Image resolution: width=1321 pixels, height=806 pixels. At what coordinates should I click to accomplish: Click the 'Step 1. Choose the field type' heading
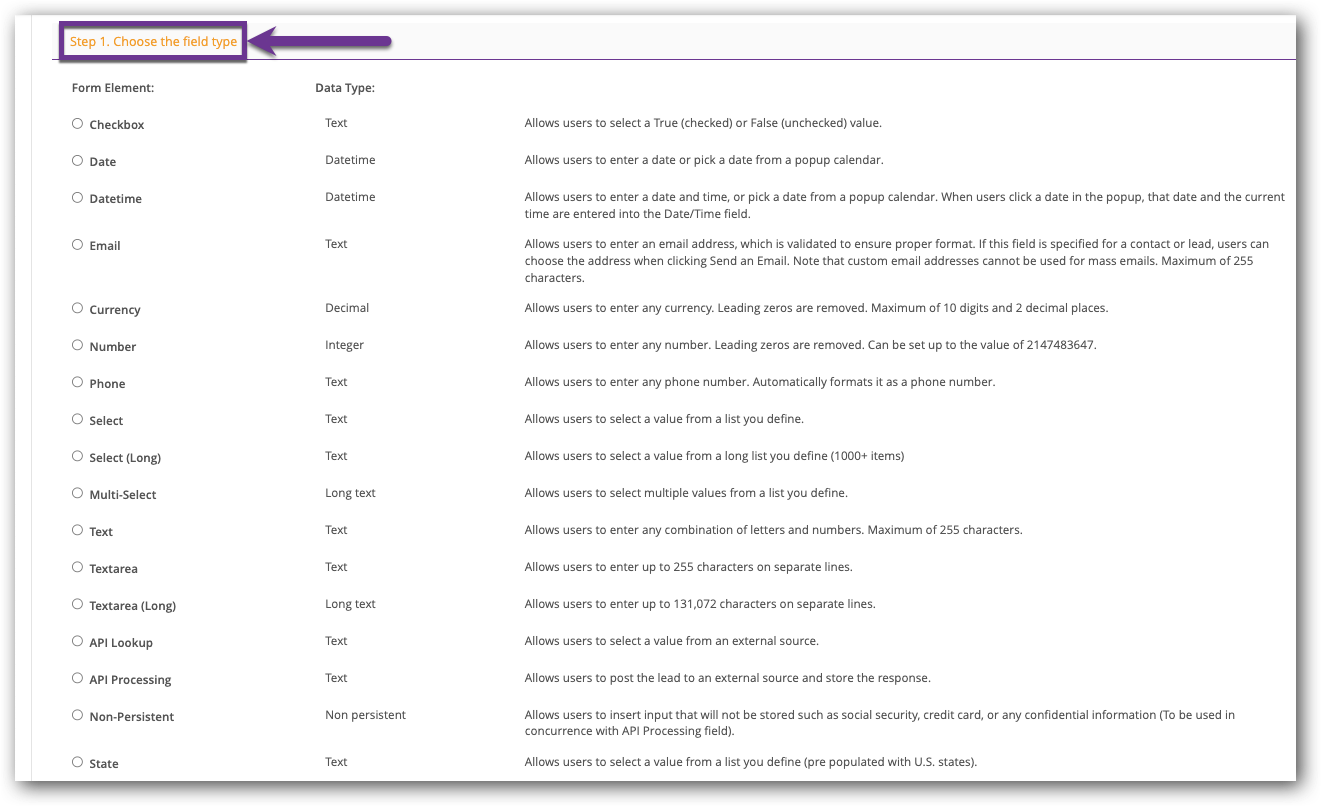153,42
